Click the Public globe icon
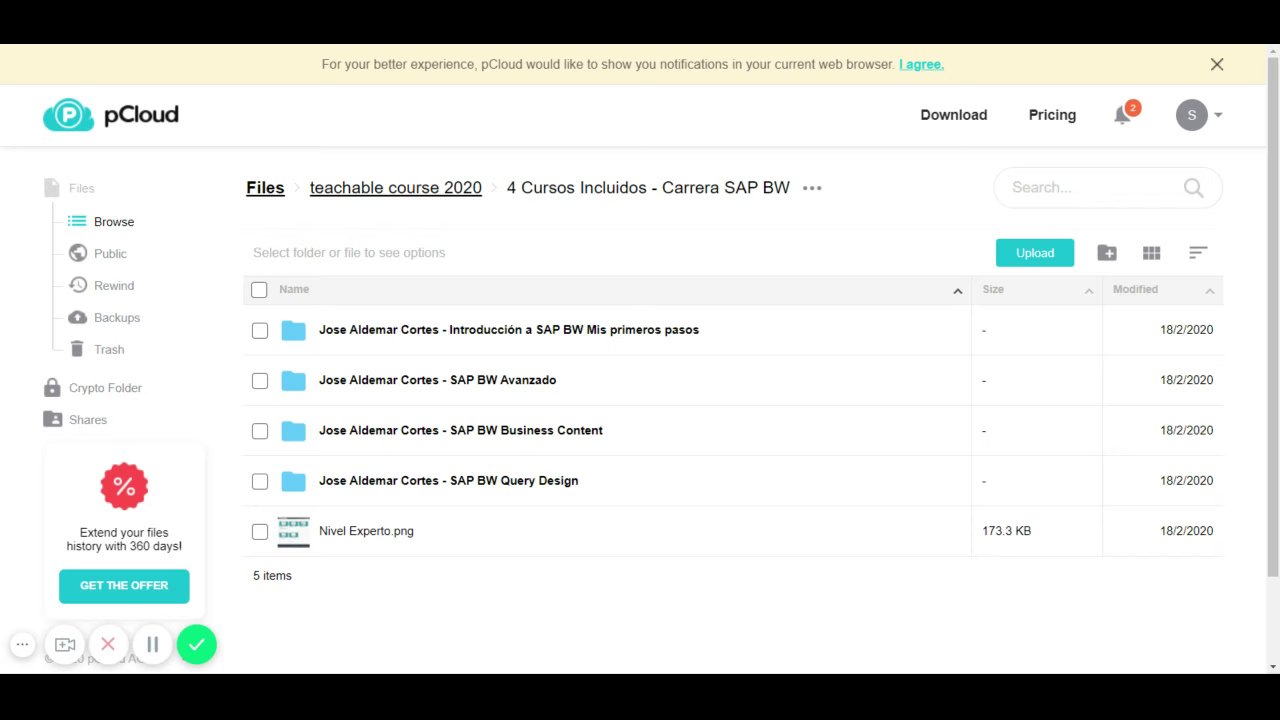1280x720 pixels. (x=77, y=253)
